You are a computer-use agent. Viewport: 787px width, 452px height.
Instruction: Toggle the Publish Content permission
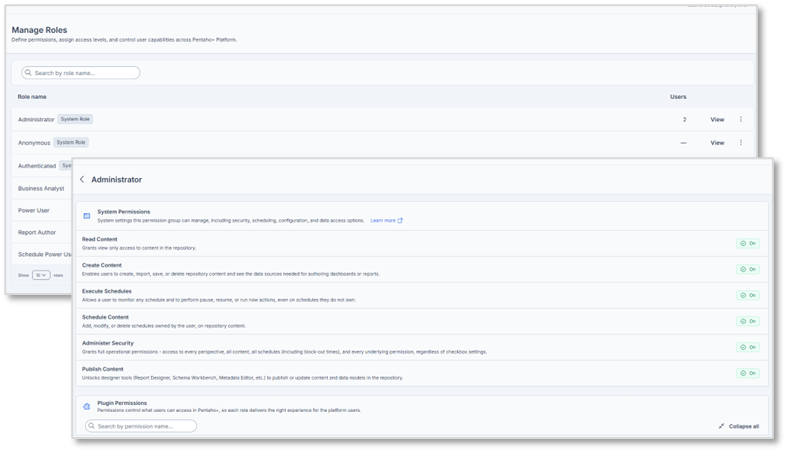pos(748,373)
